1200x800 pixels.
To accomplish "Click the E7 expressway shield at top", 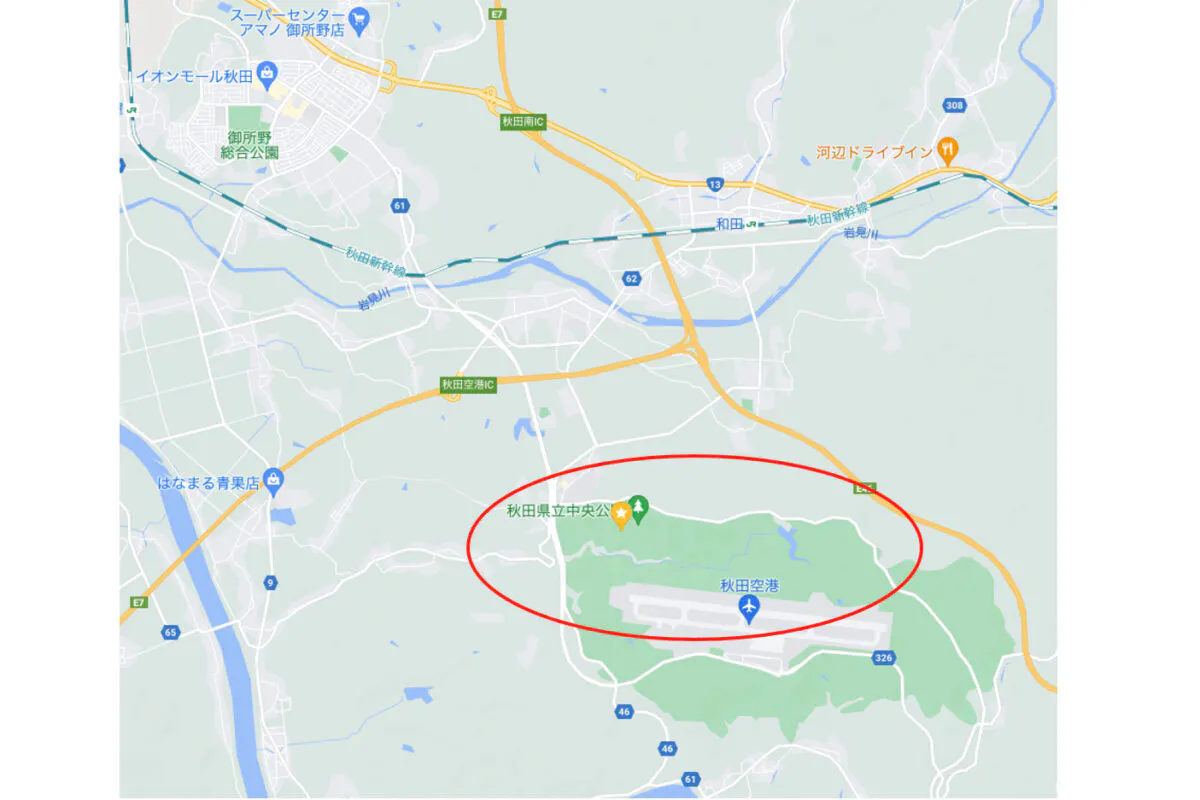I will click(496, 15).
